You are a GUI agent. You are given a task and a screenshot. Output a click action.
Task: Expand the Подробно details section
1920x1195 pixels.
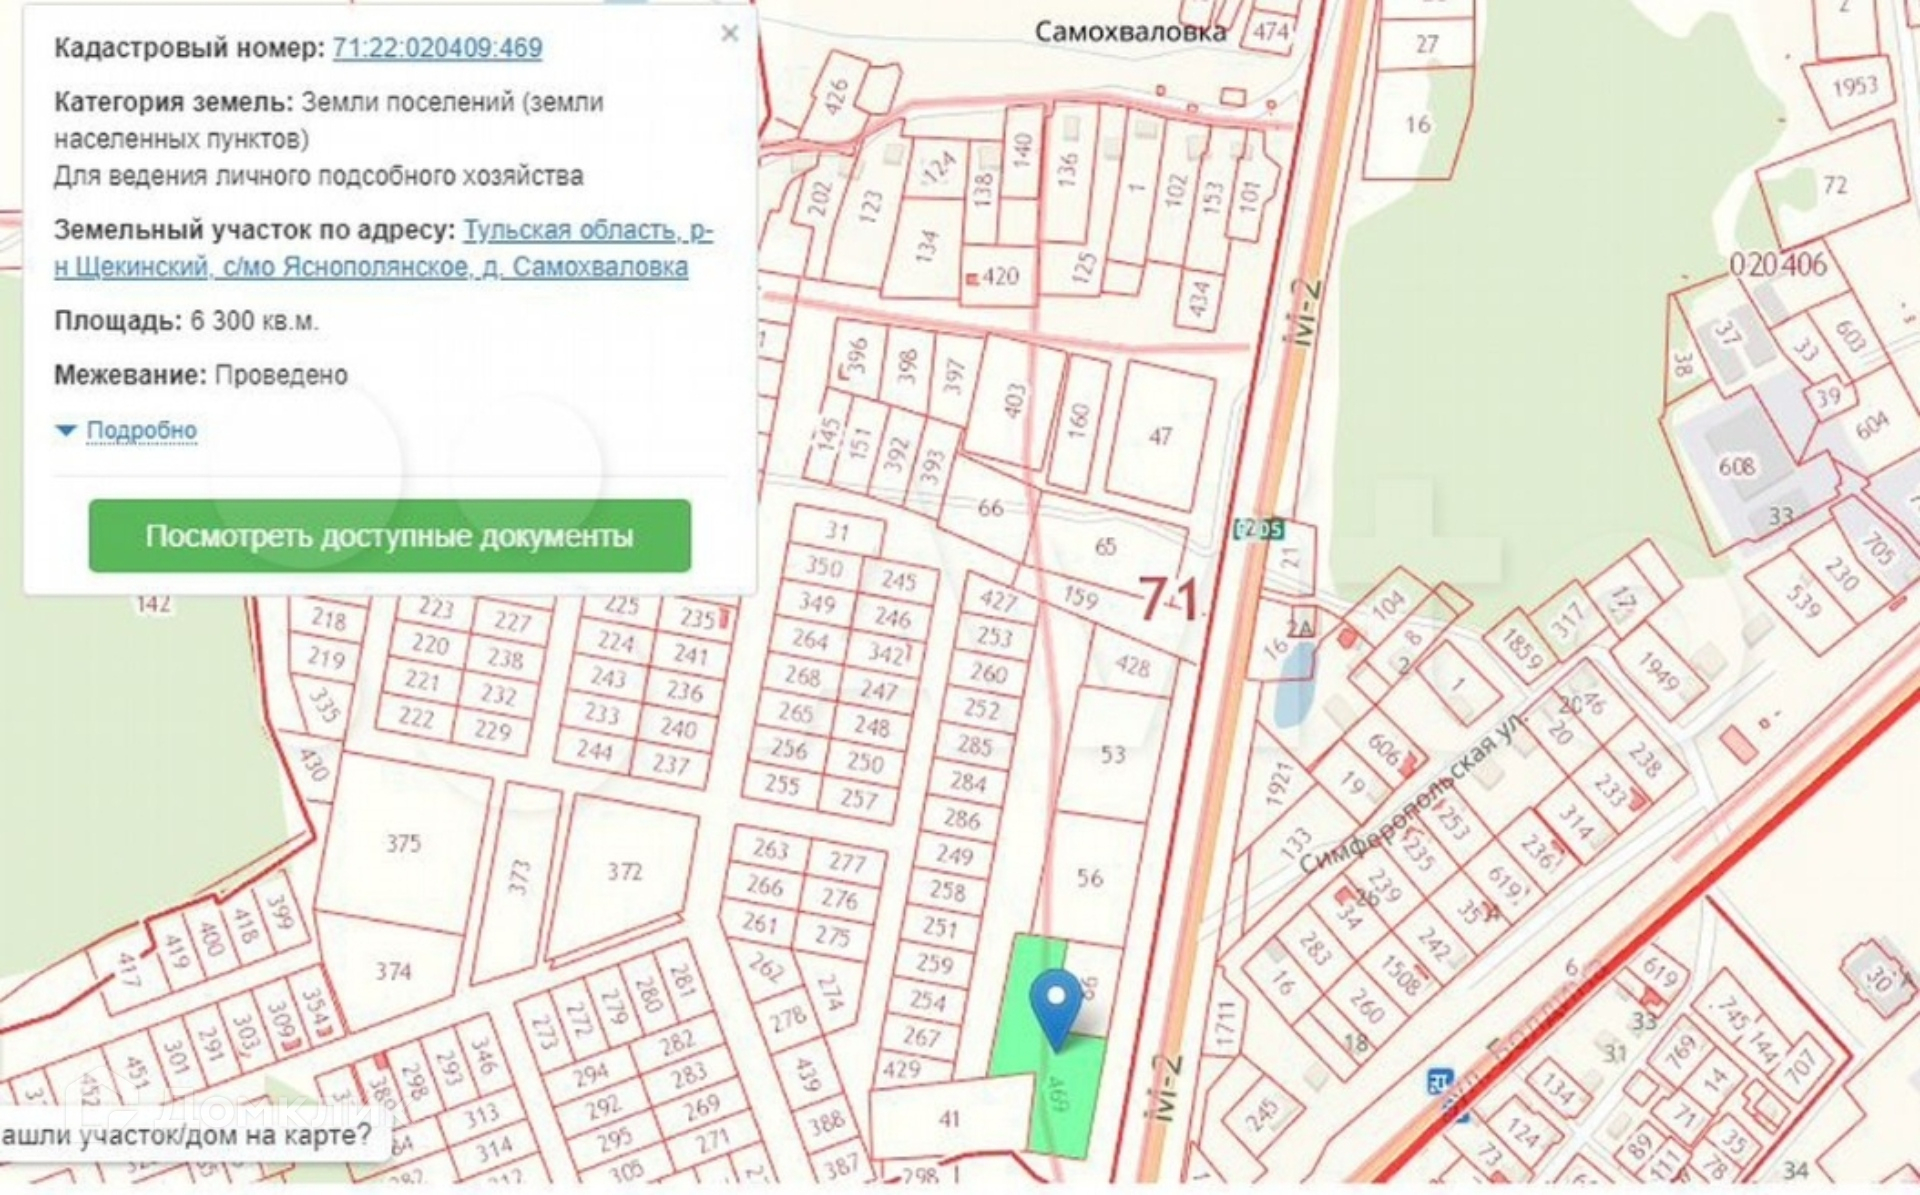(141, 430)
